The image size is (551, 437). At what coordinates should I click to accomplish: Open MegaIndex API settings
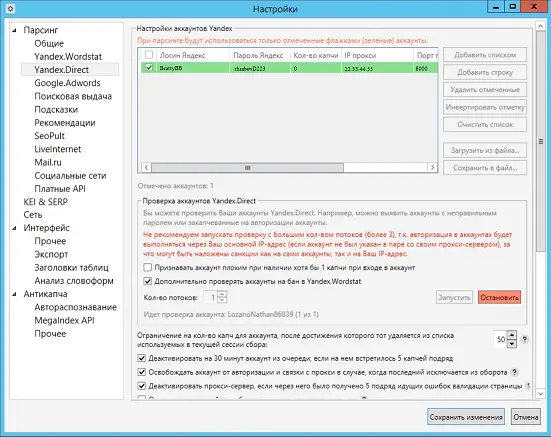(64, 320)
